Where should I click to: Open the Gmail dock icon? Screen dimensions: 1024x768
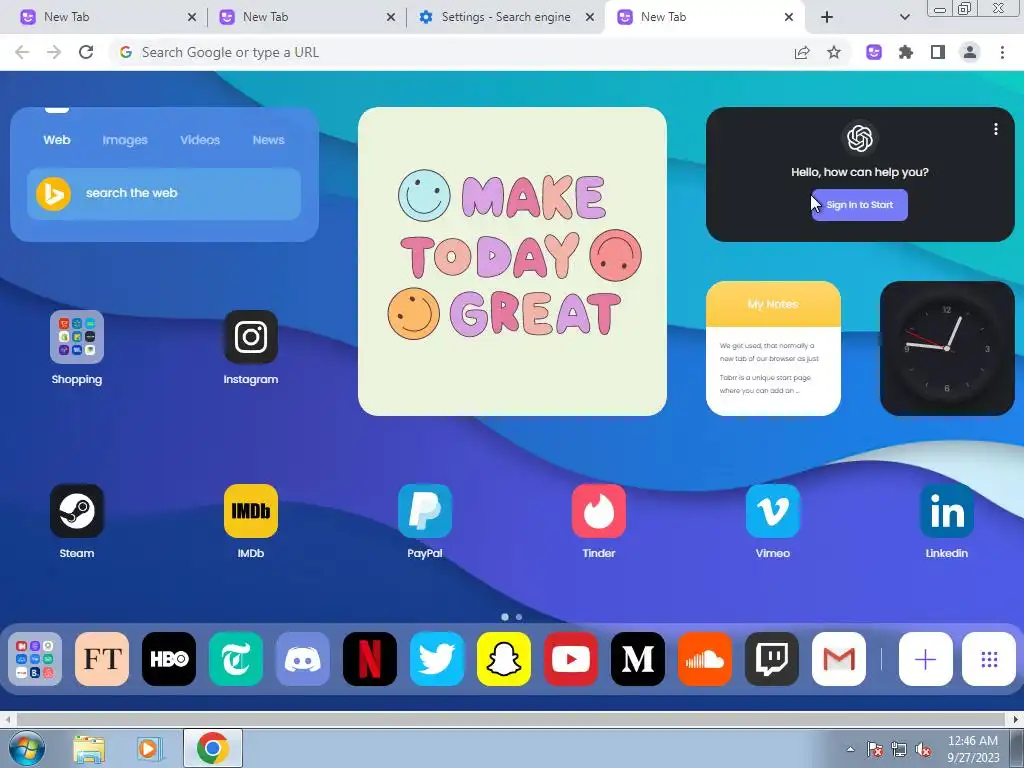point(839,659)
